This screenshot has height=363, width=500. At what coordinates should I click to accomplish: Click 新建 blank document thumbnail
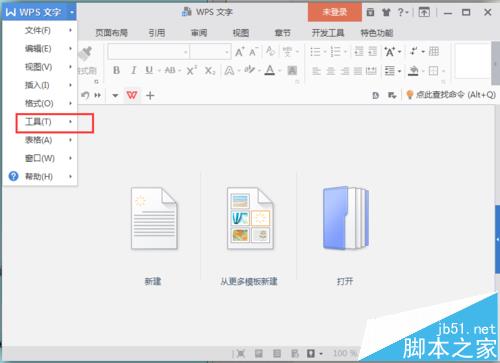pyautogui.click(x=154, y=218)
